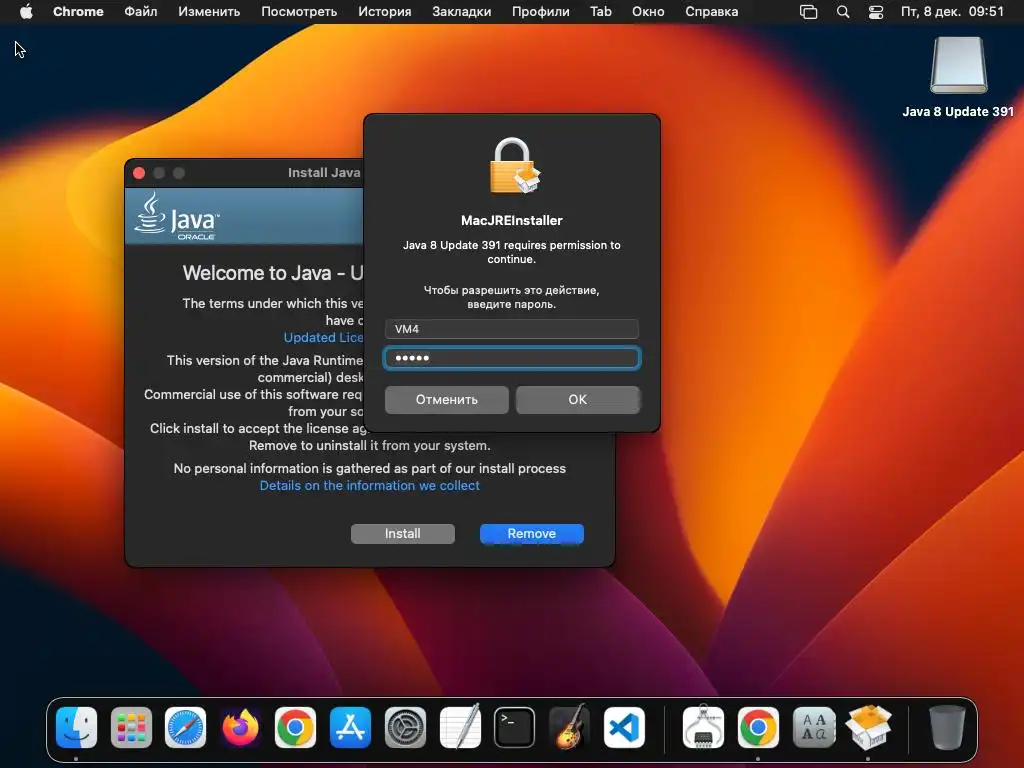The width and height of the screenshot is (1024, 768).
Task: Open GarageBand guitar icon in Dock
Action: coord(569,728)
